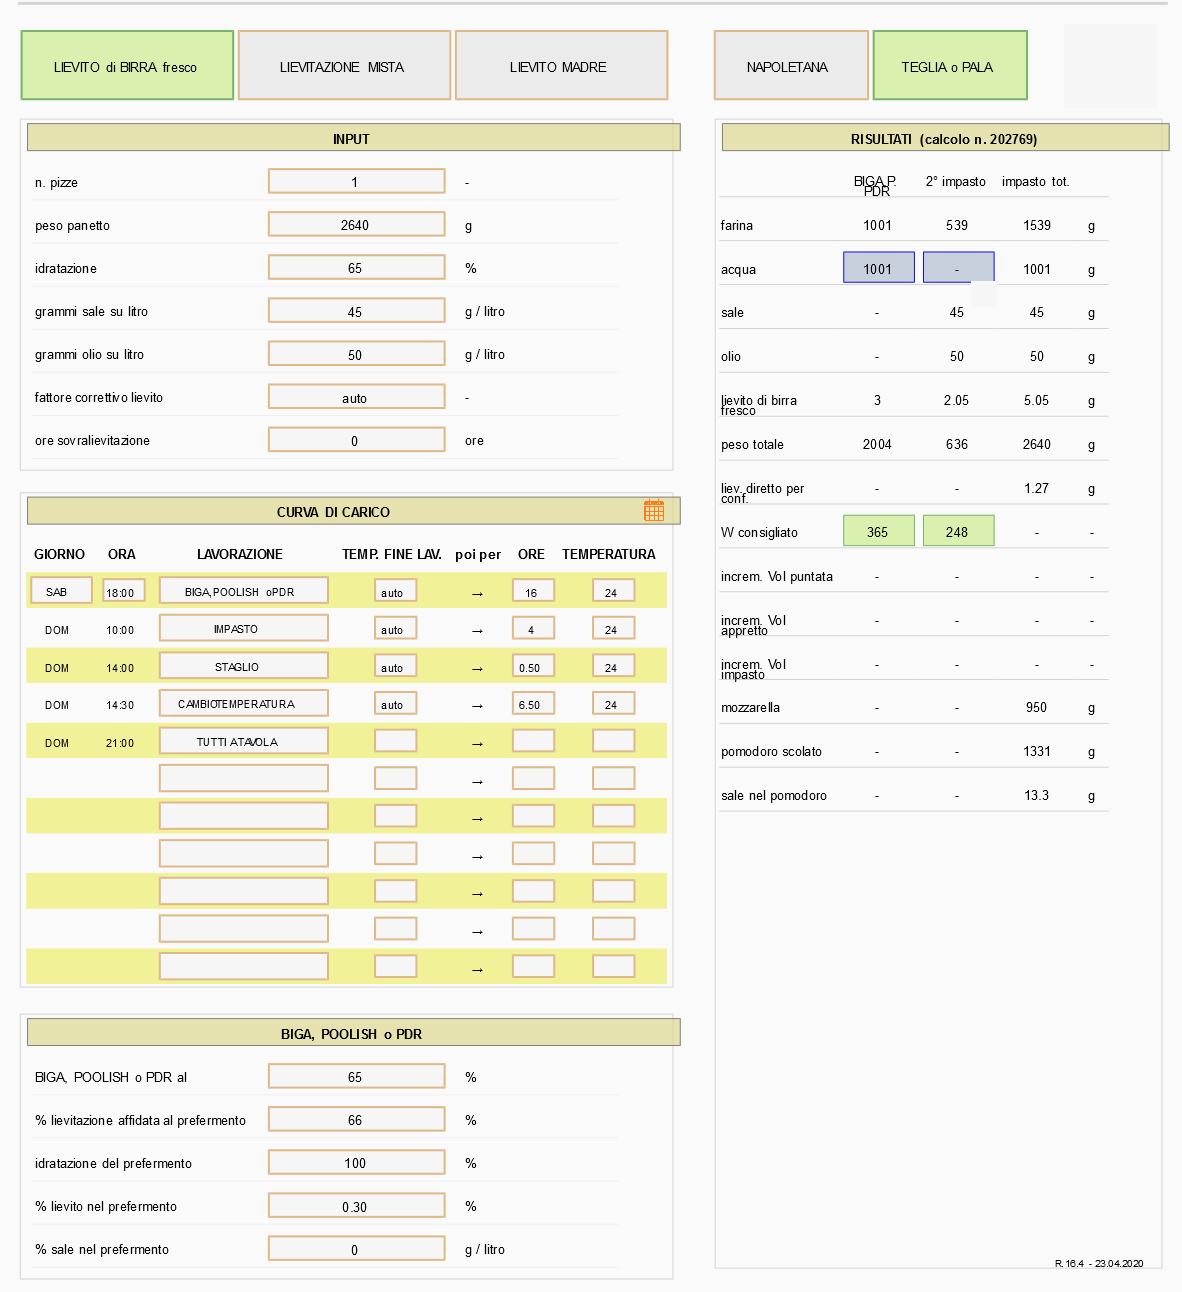Edit idratazione del prefermento value 100

(x=356, y=1162)
